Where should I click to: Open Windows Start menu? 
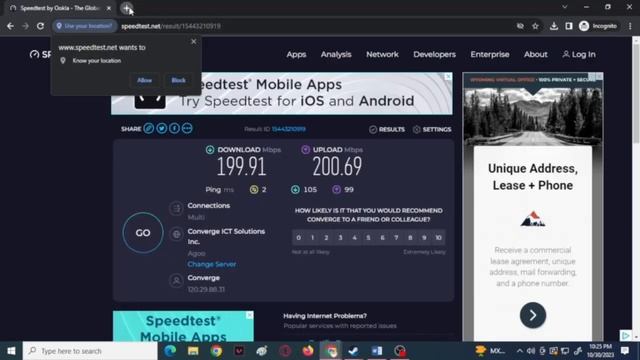tap(11, 351)
